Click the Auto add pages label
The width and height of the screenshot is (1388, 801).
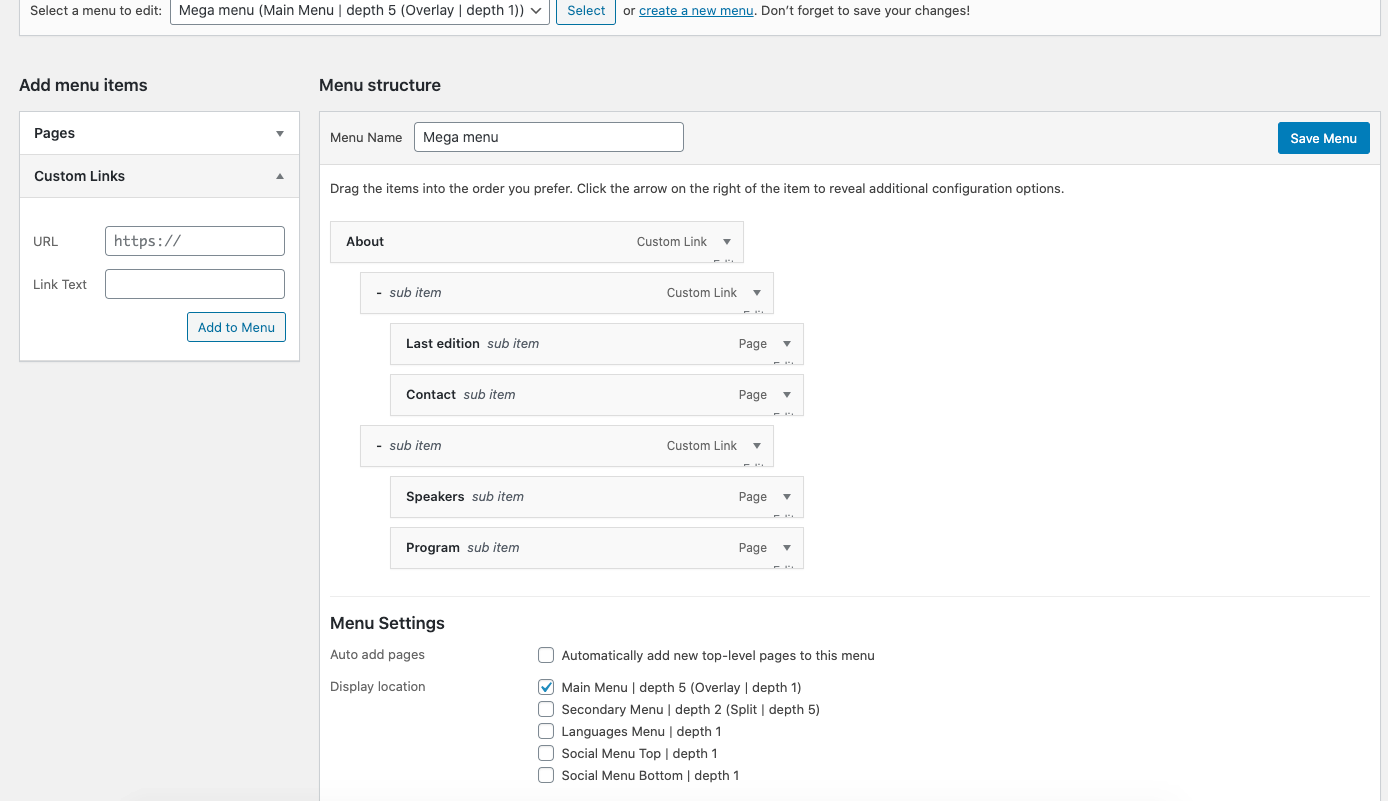point(377,655)
